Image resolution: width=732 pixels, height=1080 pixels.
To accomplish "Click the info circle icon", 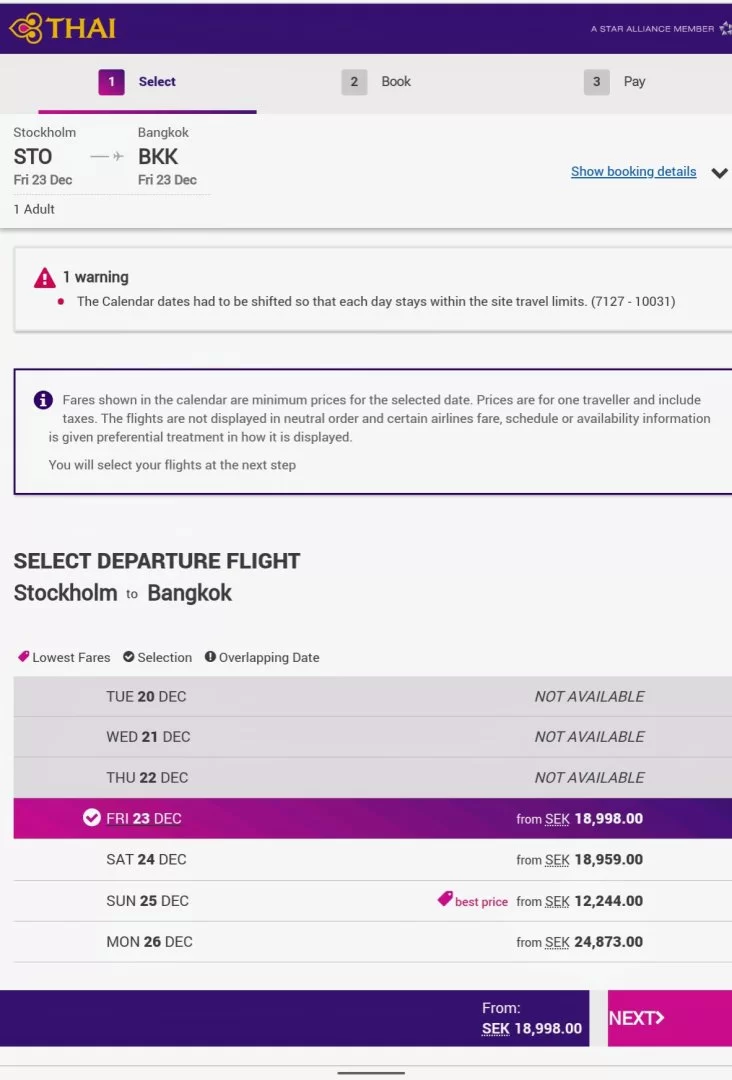I will pyautogui.click(x=43, y=400).
